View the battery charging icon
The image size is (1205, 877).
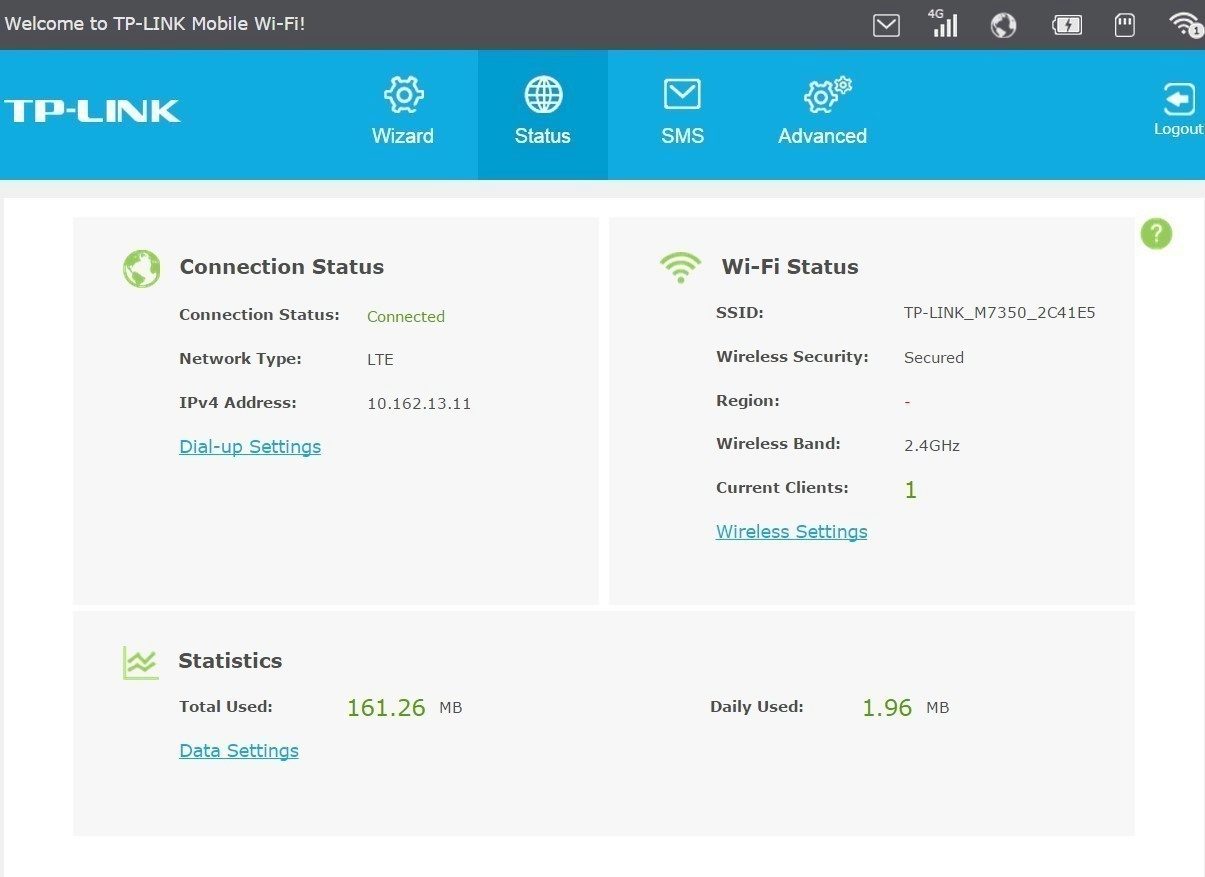click(1067, 25)
